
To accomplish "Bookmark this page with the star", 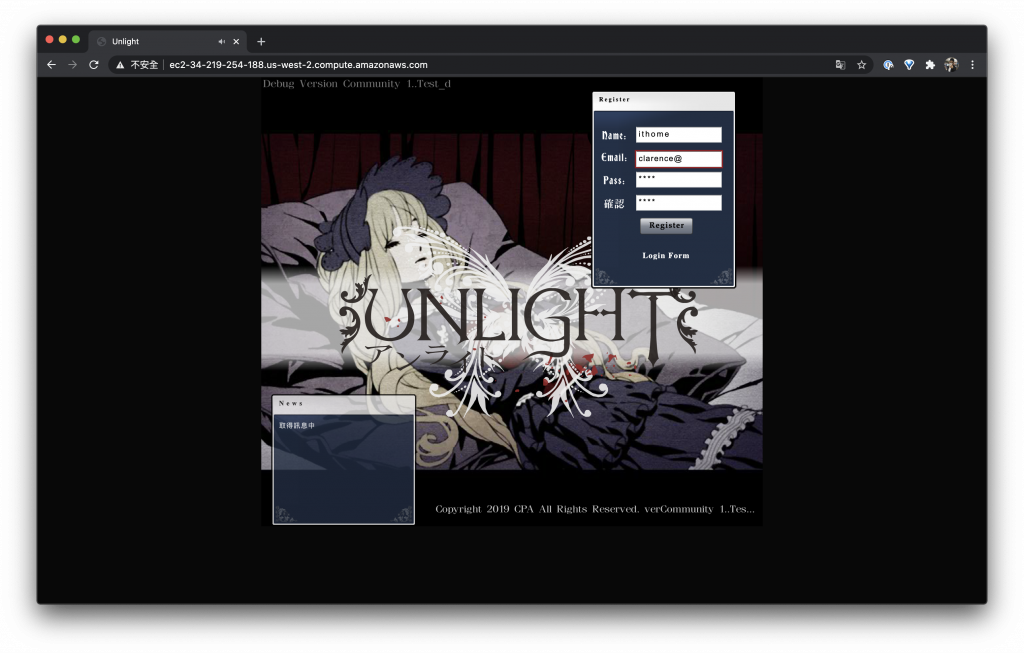I will pos(861,65).
